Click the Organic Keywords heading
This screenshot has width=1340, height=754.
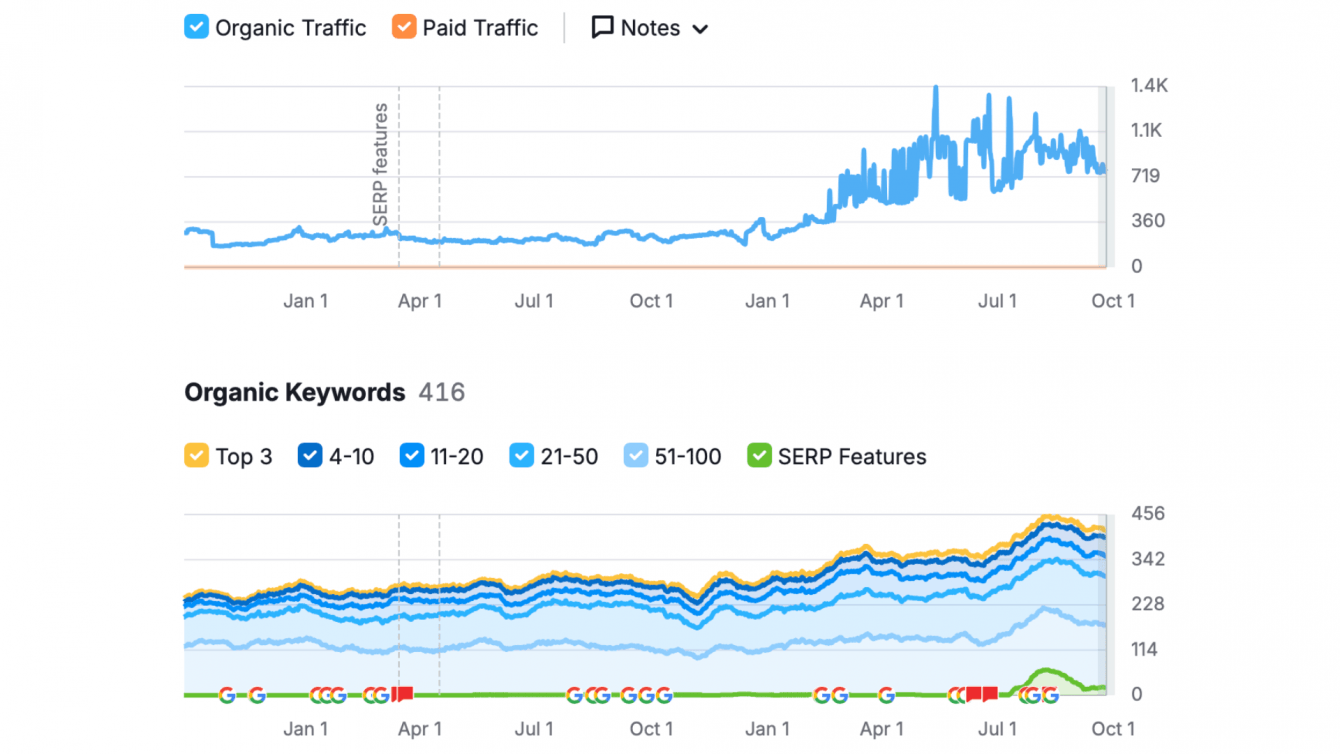click(295, 392)
